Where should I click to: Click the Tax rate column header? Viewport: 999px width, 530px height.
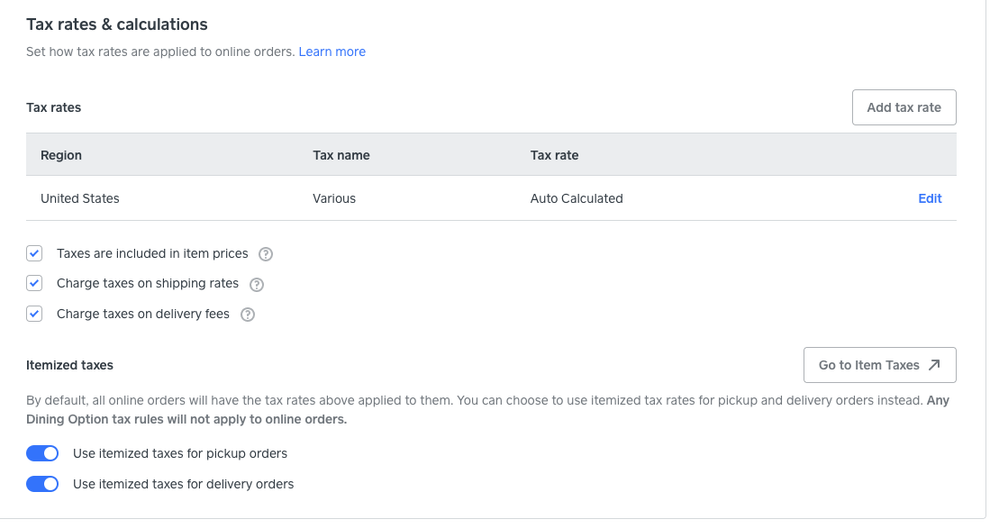554,155
